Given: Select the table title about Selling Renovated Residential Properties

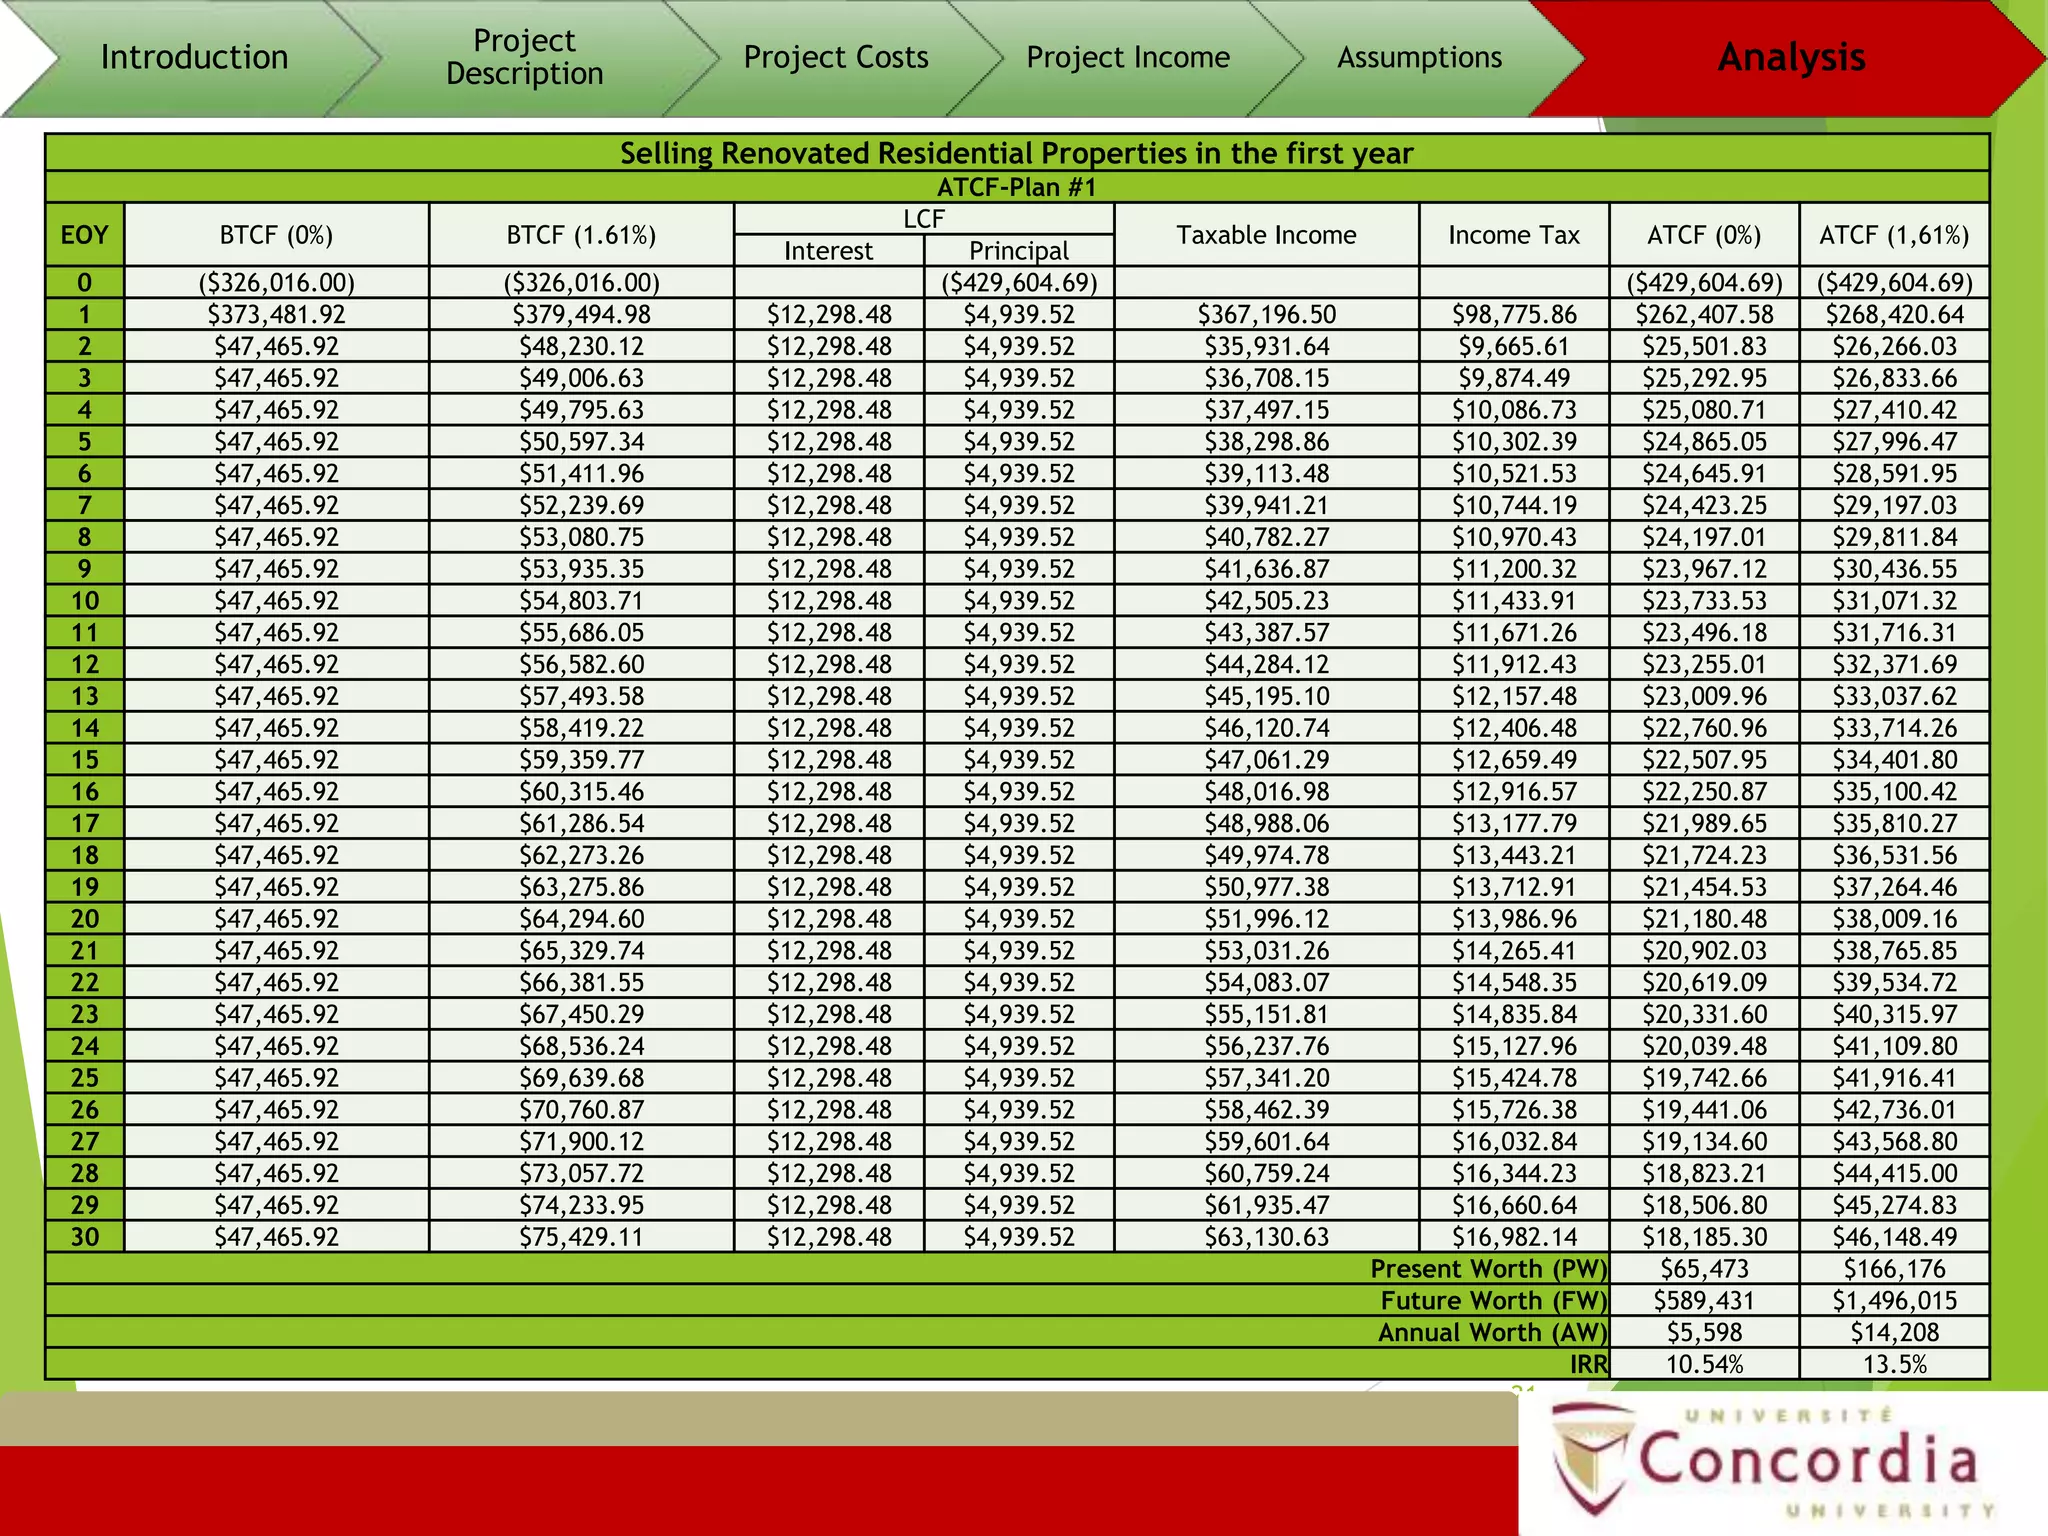Looking at the screenshot, I should [1017, 153].
